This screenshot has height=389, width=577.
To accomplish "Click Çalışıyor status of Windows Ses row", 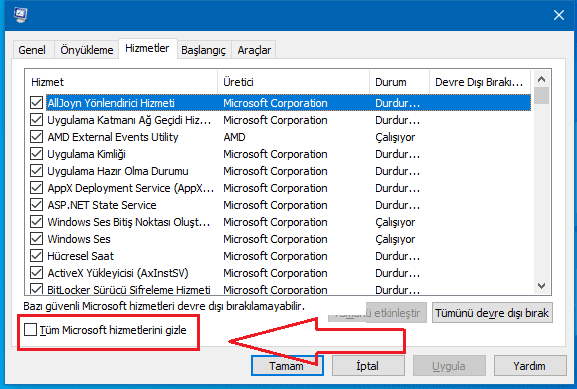I will tap(395, 239).
